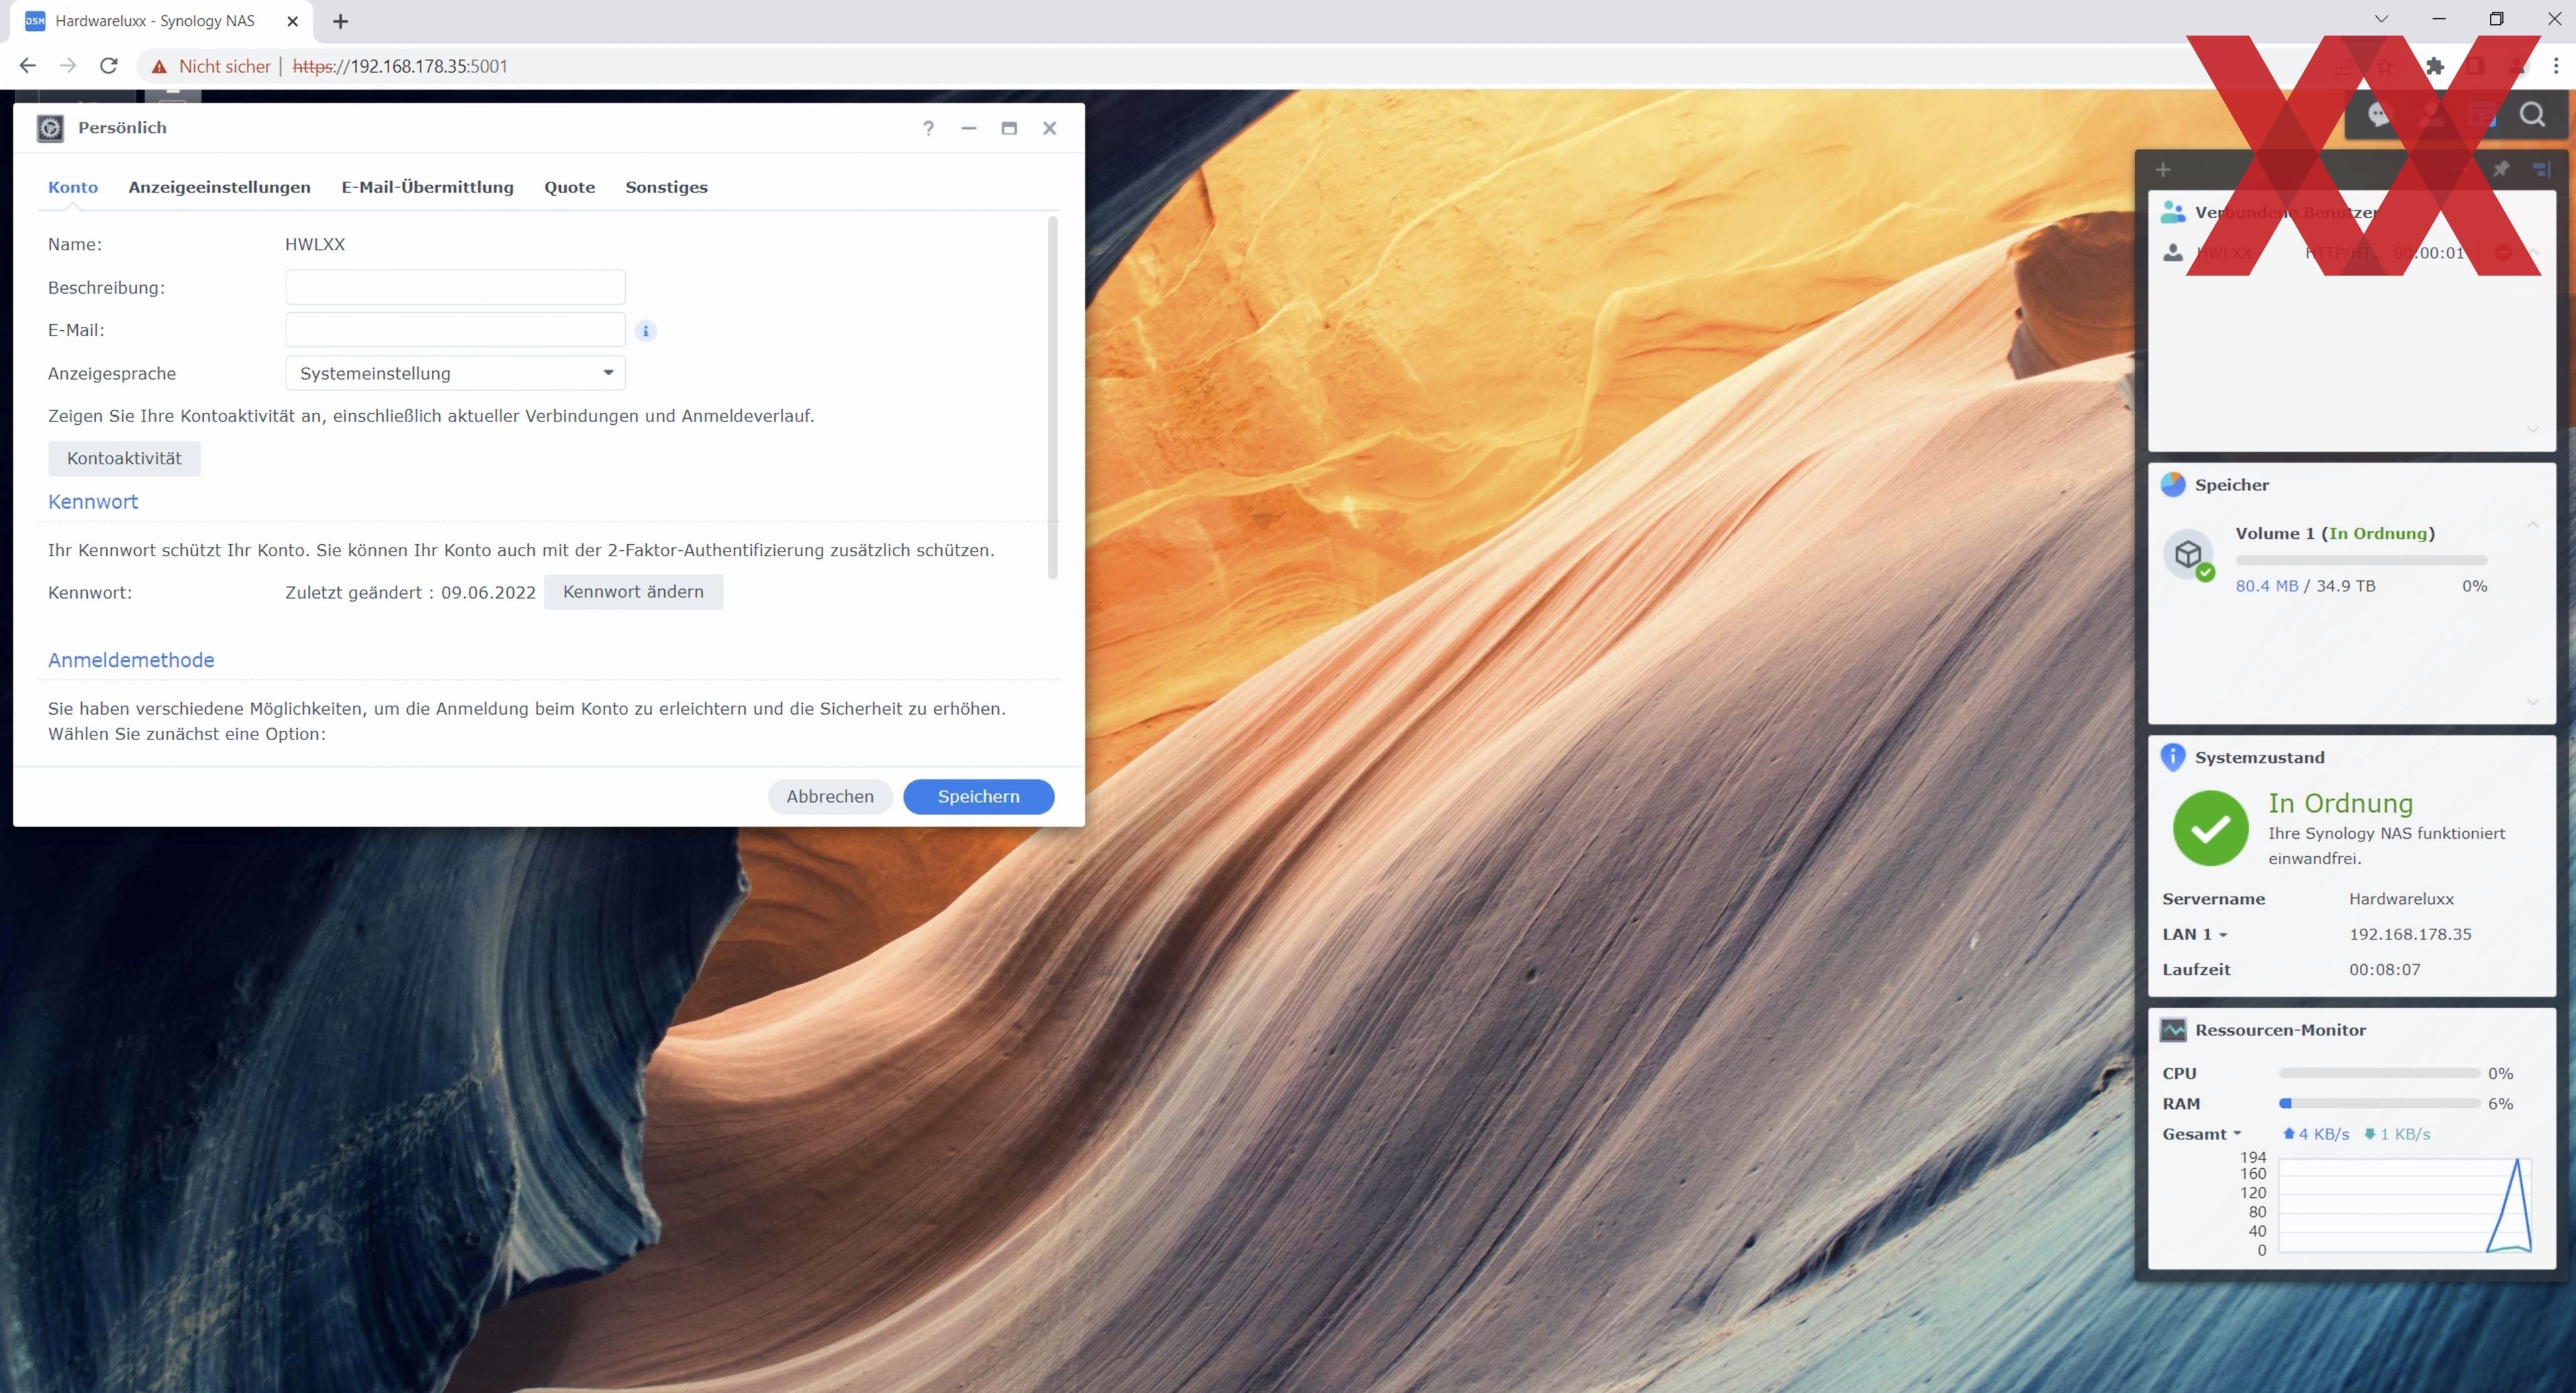
Task: Open the tab search chevron in title bar
Action: 2382,20
